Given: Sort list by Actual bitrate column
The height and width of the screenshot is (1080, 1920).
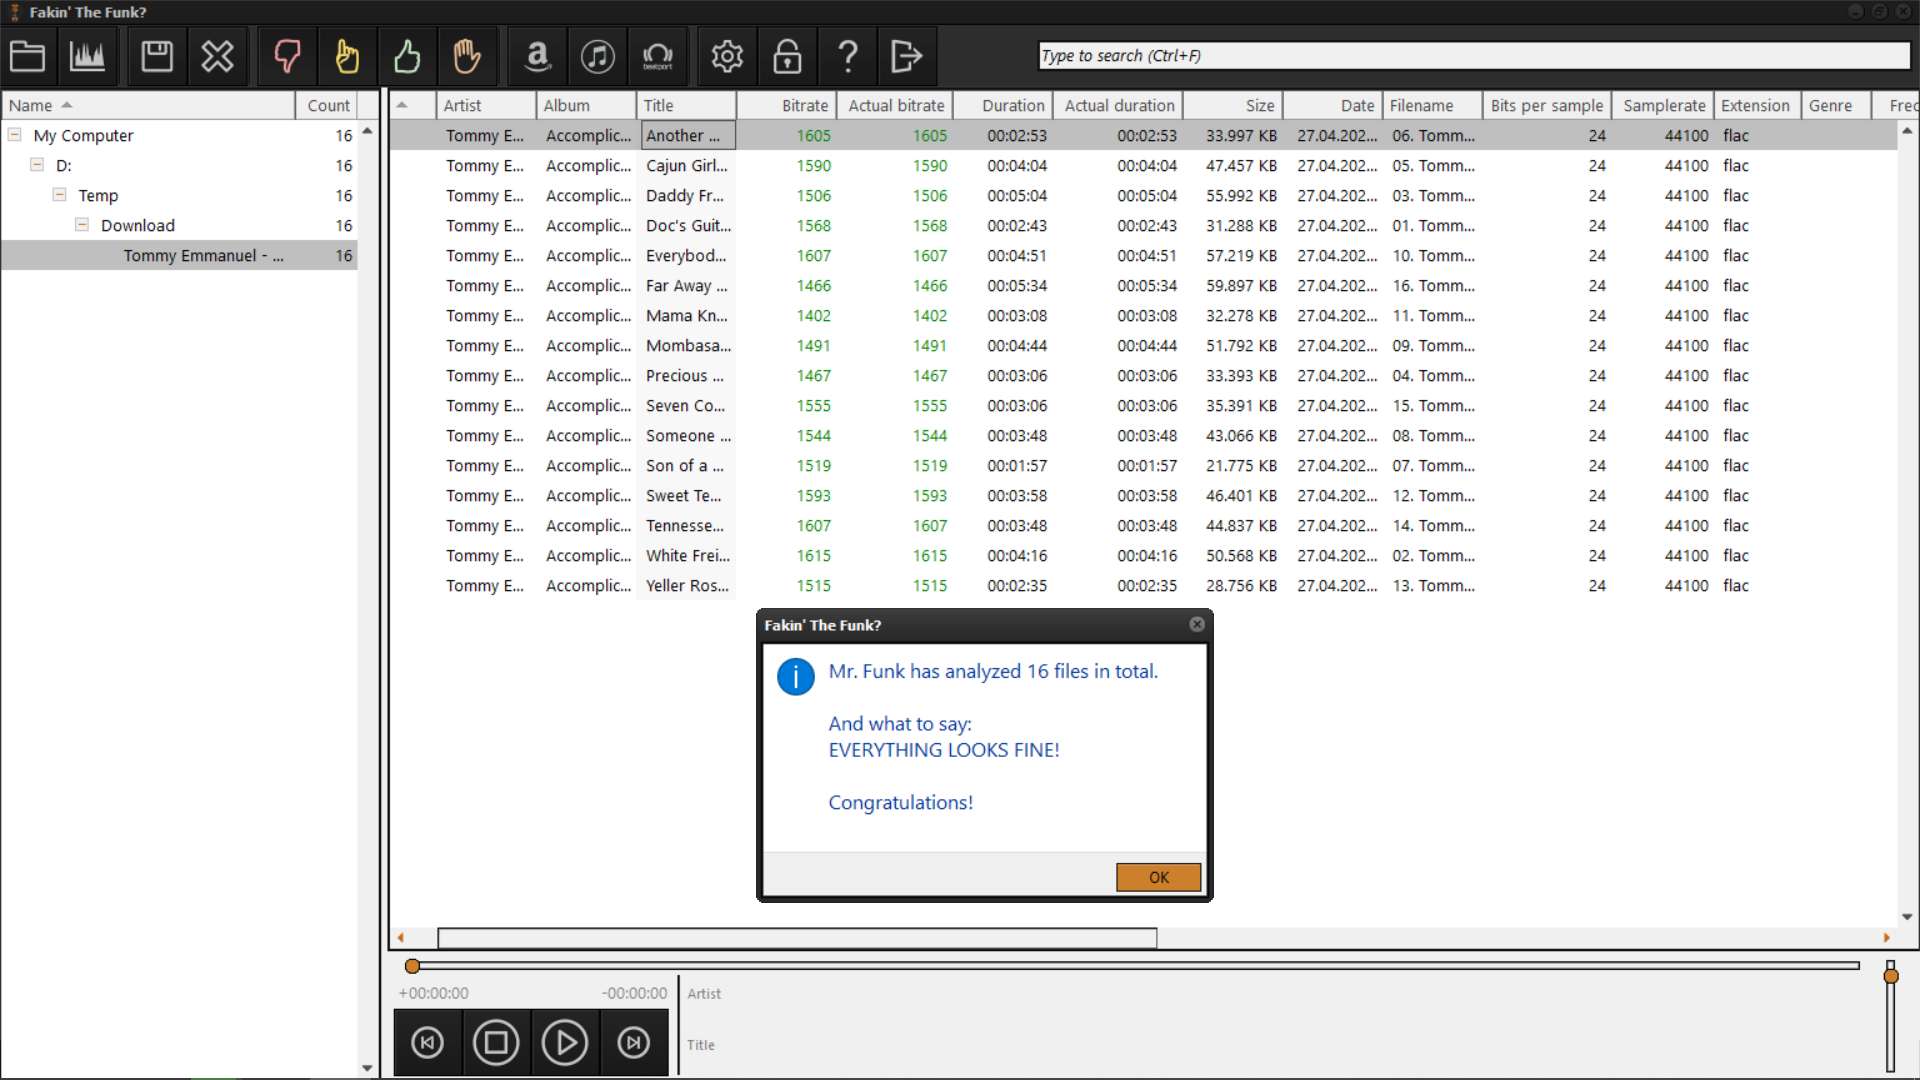Looking at the screenshot, I should pyautogui.click(x=896, y=105).
